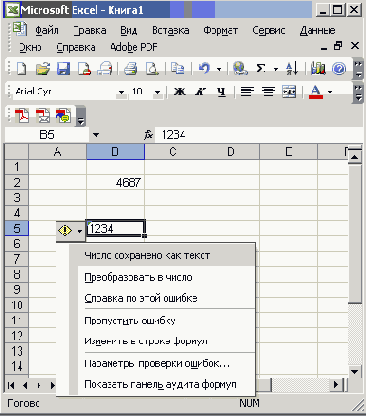Click the AutoSum sigma icon
This screenshot has width=366, height=416.
click(261, 69)
